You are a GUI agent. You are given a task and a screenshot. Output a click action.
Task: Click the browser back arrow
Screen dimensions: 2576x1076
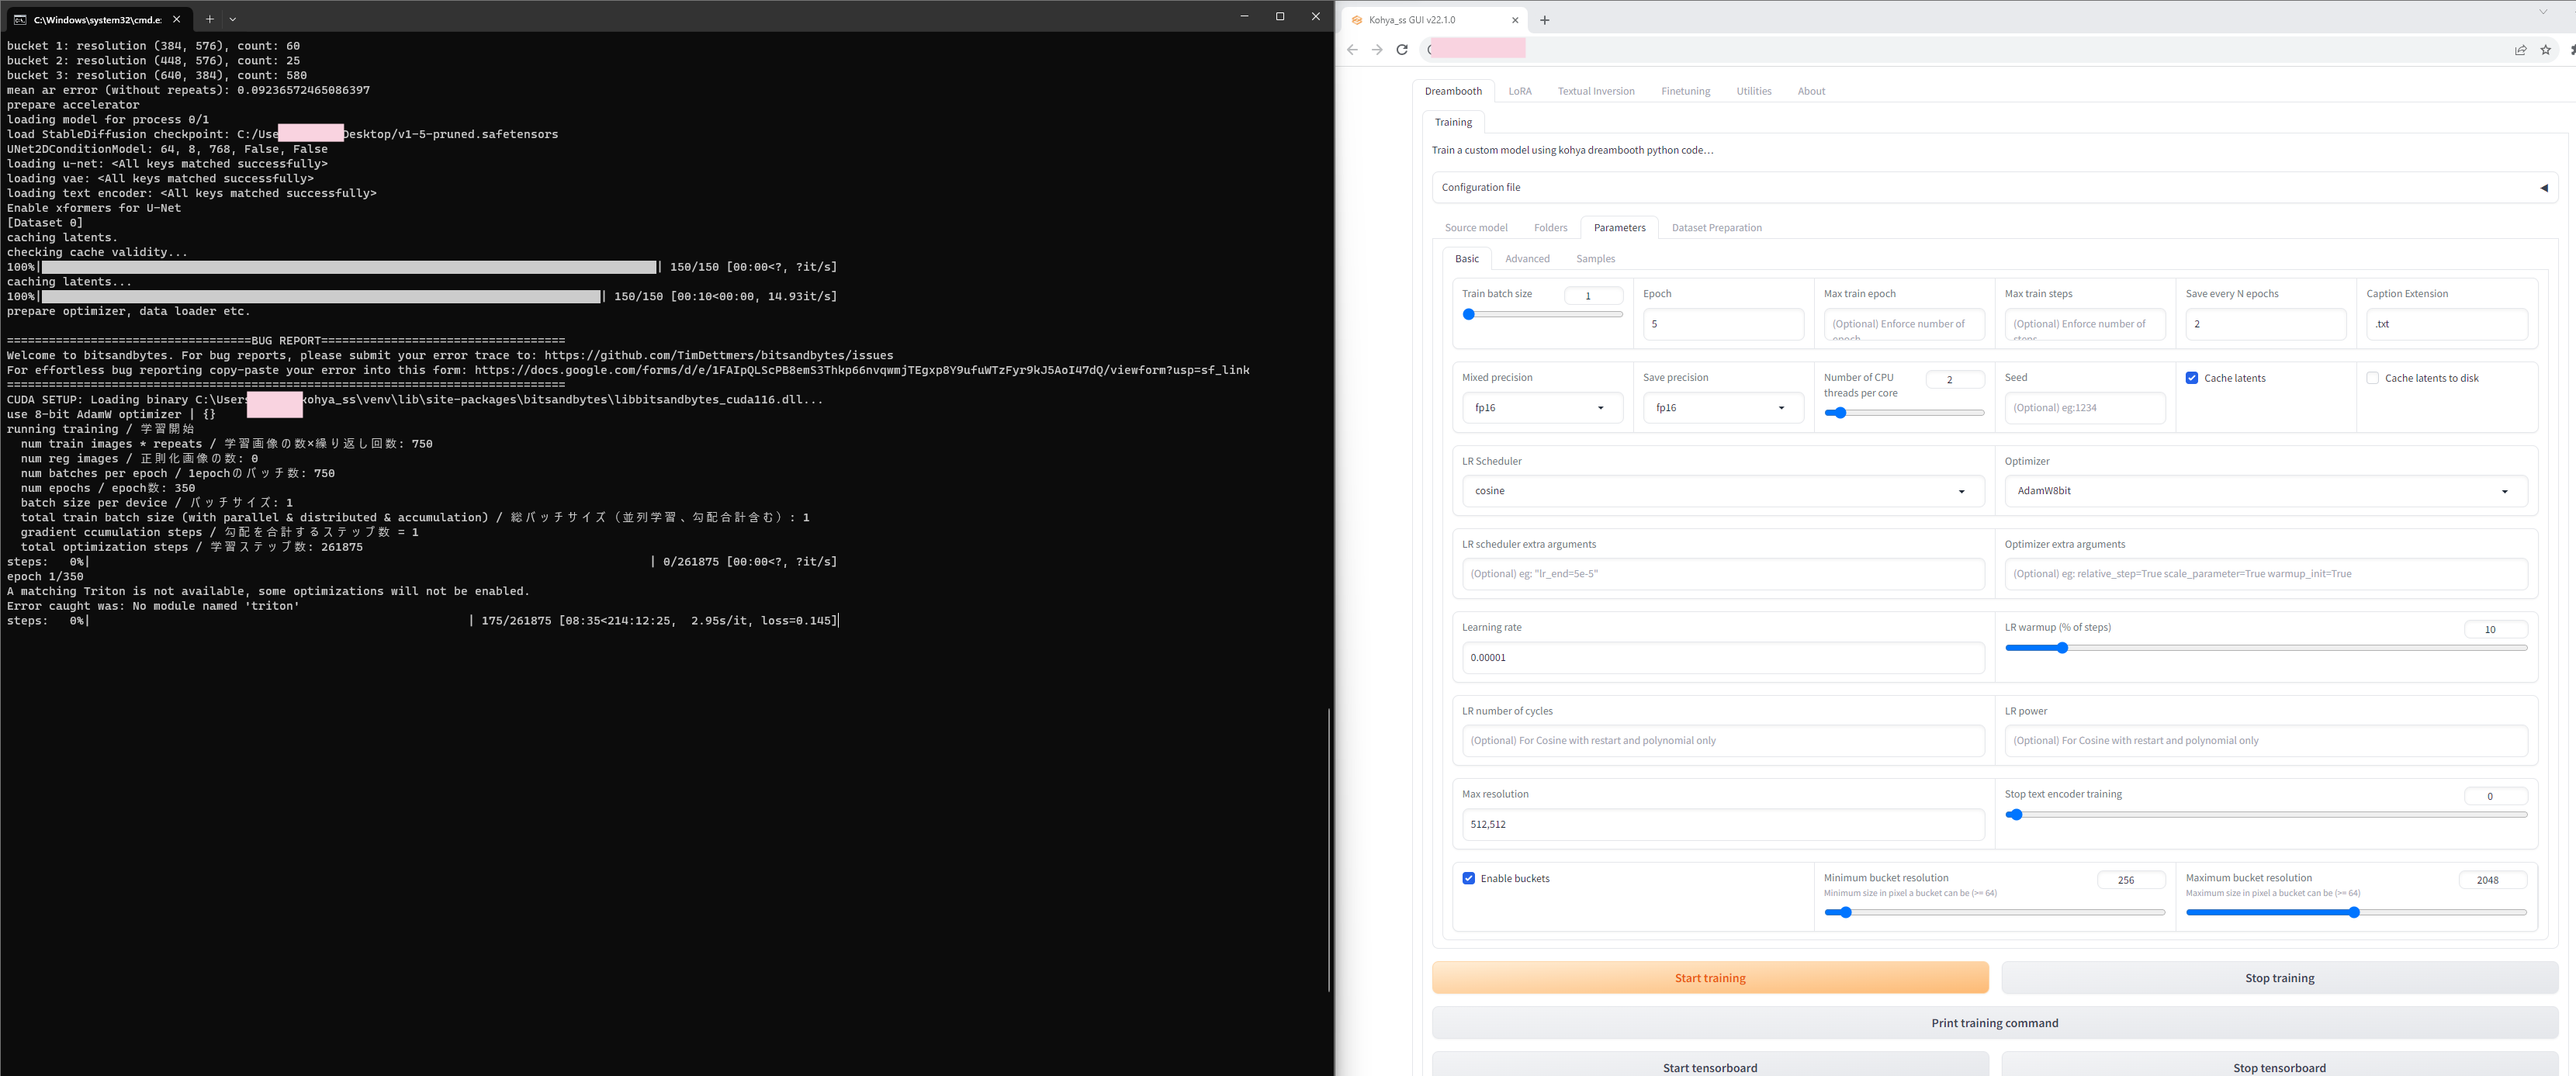pos(1352,49)
